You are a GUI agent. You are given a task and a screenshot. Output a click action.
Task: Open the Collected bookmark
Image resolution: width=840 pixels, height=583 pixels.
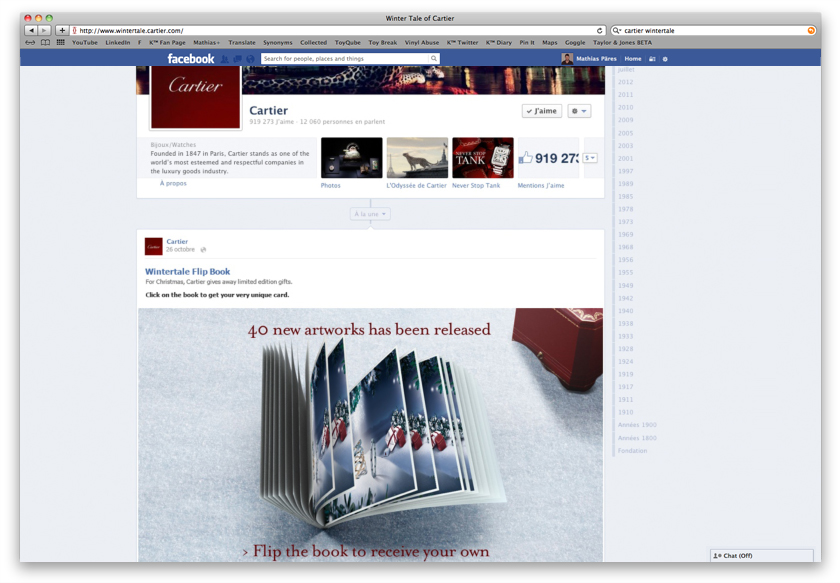(x=313, y=42)
